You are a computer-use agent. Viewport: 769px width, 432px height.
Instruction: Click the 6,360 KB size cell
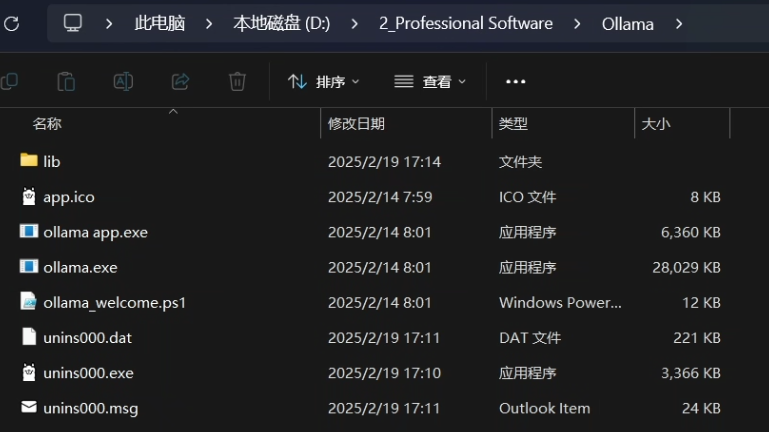coord(691,232)
